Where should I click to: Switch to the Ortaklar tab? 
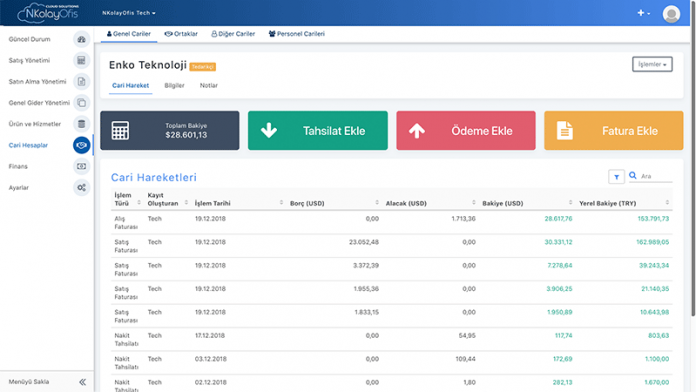click(181, 34)
